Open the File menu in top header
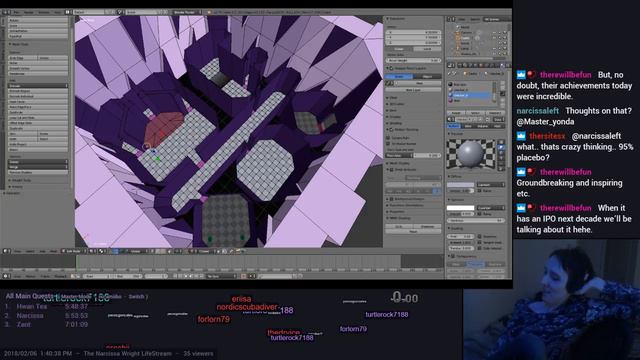Screen dimensions: 640x360 pyautogui.click(x=16, y=12)
